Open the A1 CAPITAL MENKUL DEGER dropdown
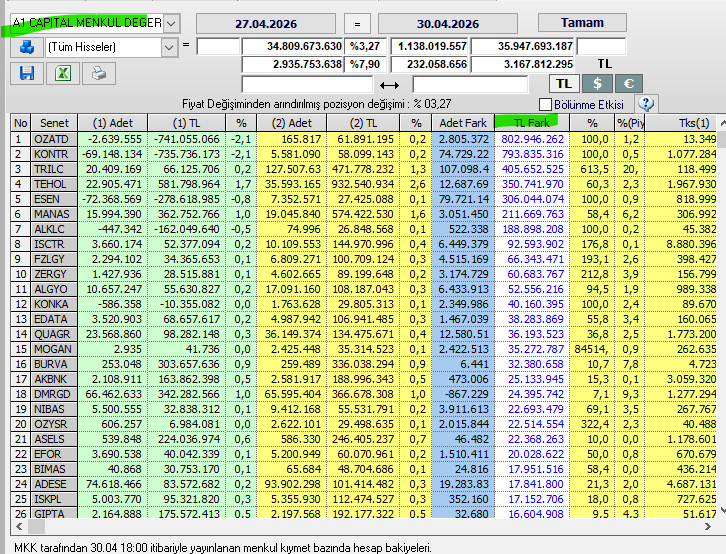 tap(171, 23)
